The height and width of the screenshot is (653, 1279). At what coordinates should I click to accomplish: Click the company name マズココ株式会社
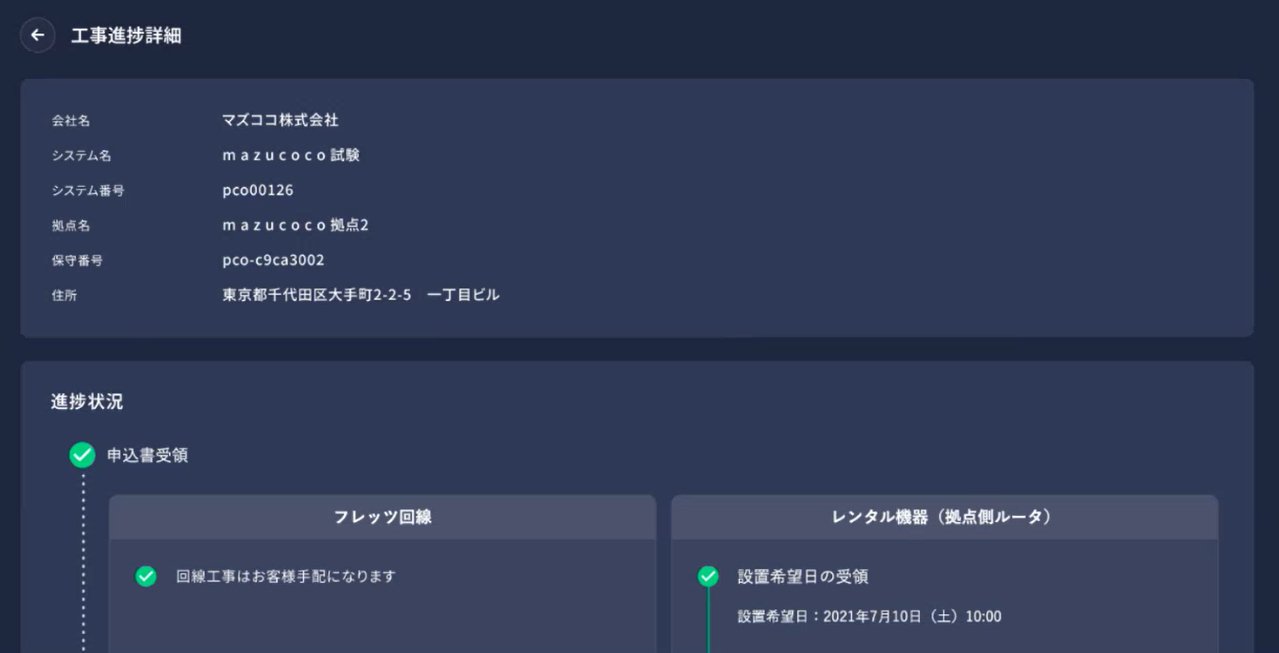coord(280,120)
